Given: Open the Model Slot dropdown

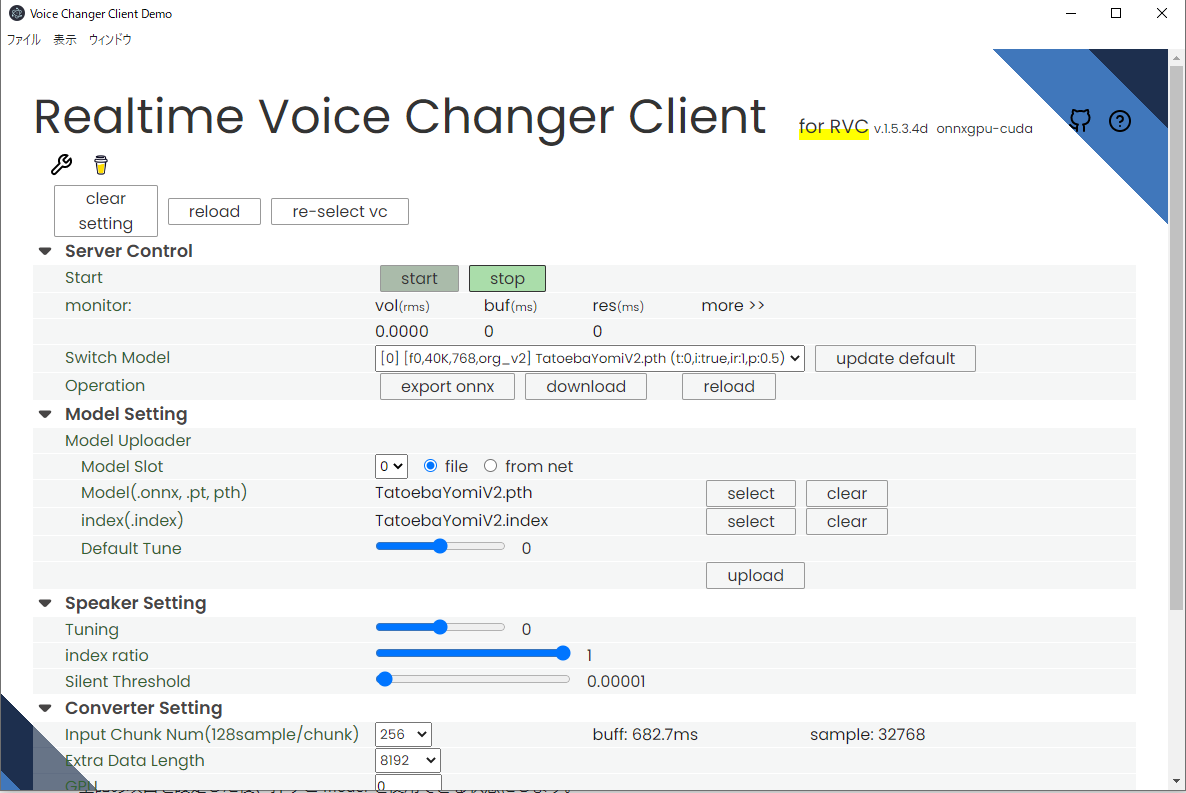Looking at the screenshot, I should (x=391, y=466).
